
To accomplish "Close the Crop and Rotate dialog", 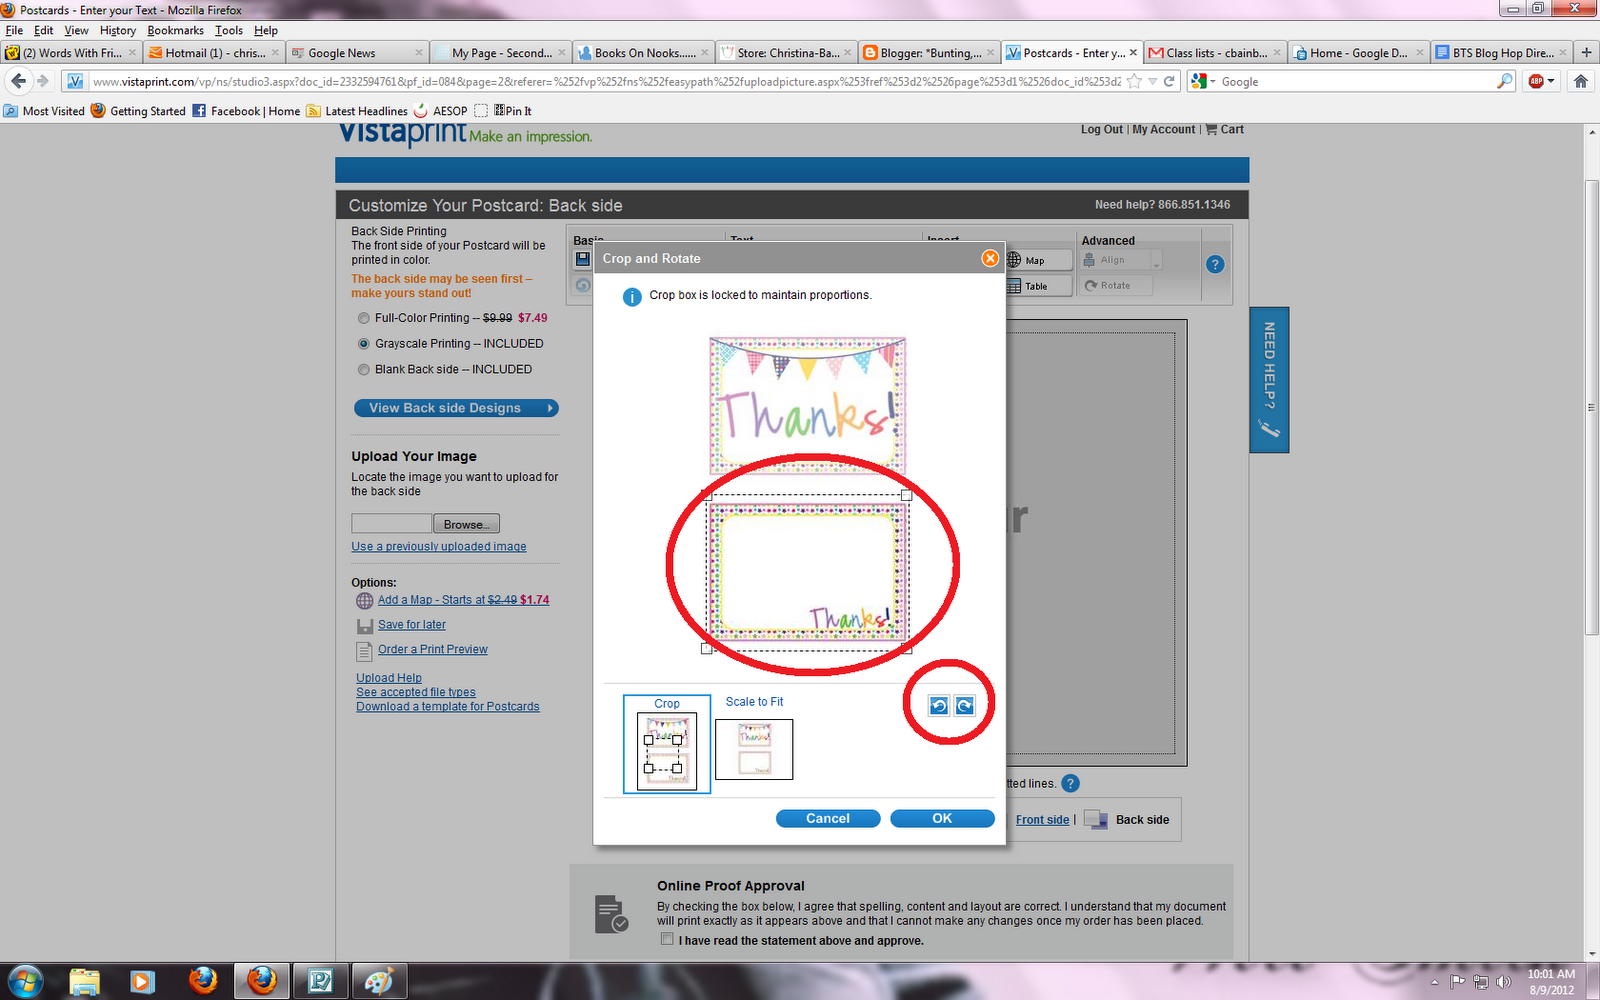I will click(x=990, y=258).
